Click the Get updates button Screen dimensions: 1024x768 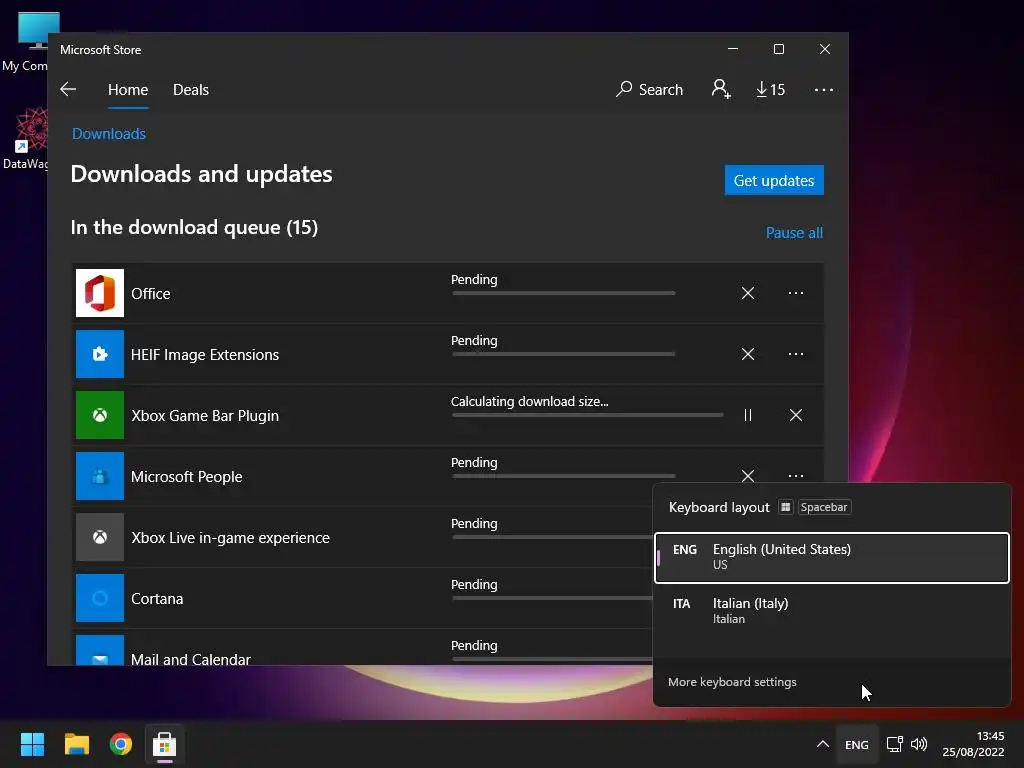tap(774, 180)
